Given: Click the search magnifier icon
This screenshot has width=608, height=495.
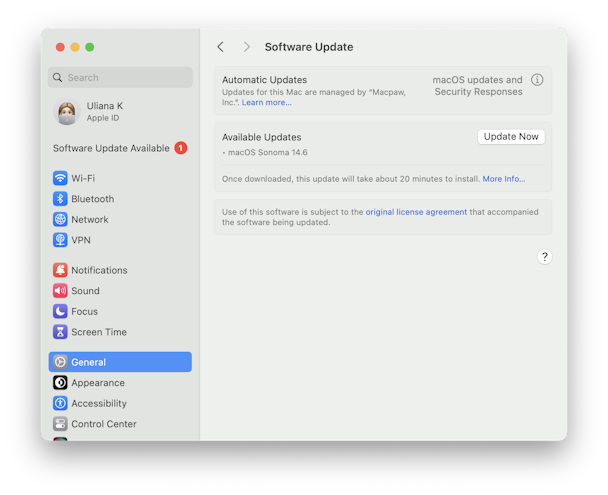Looking at the screenshot, I should (57, 78).
